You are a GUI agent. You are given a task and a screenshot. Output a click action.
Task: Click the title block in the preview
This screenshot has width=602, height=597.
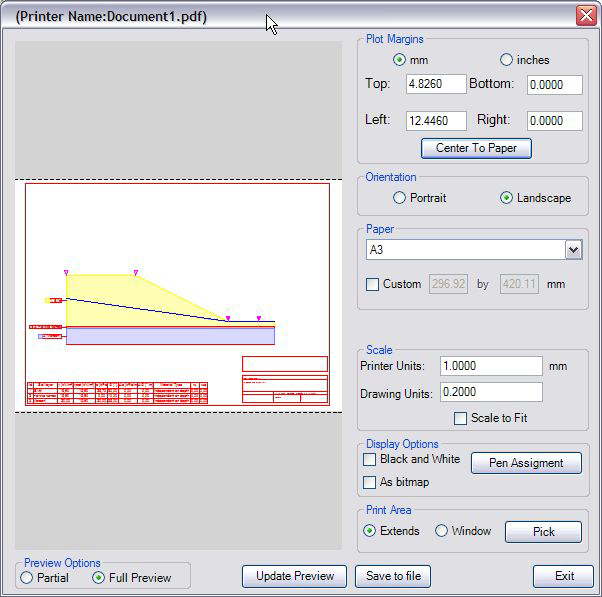click(x=285, y=380)
